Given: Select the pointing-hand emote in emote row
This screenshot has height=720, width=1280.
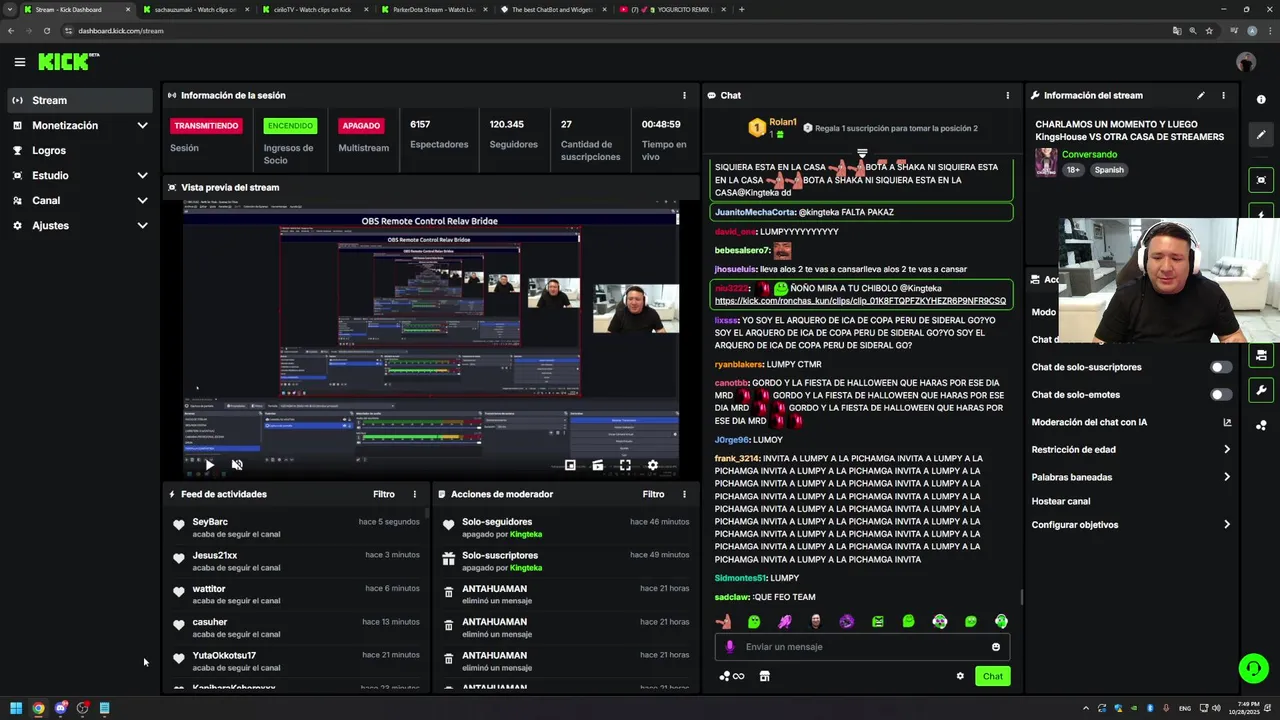Looking at the screenshot, I should tap(723, 621).
